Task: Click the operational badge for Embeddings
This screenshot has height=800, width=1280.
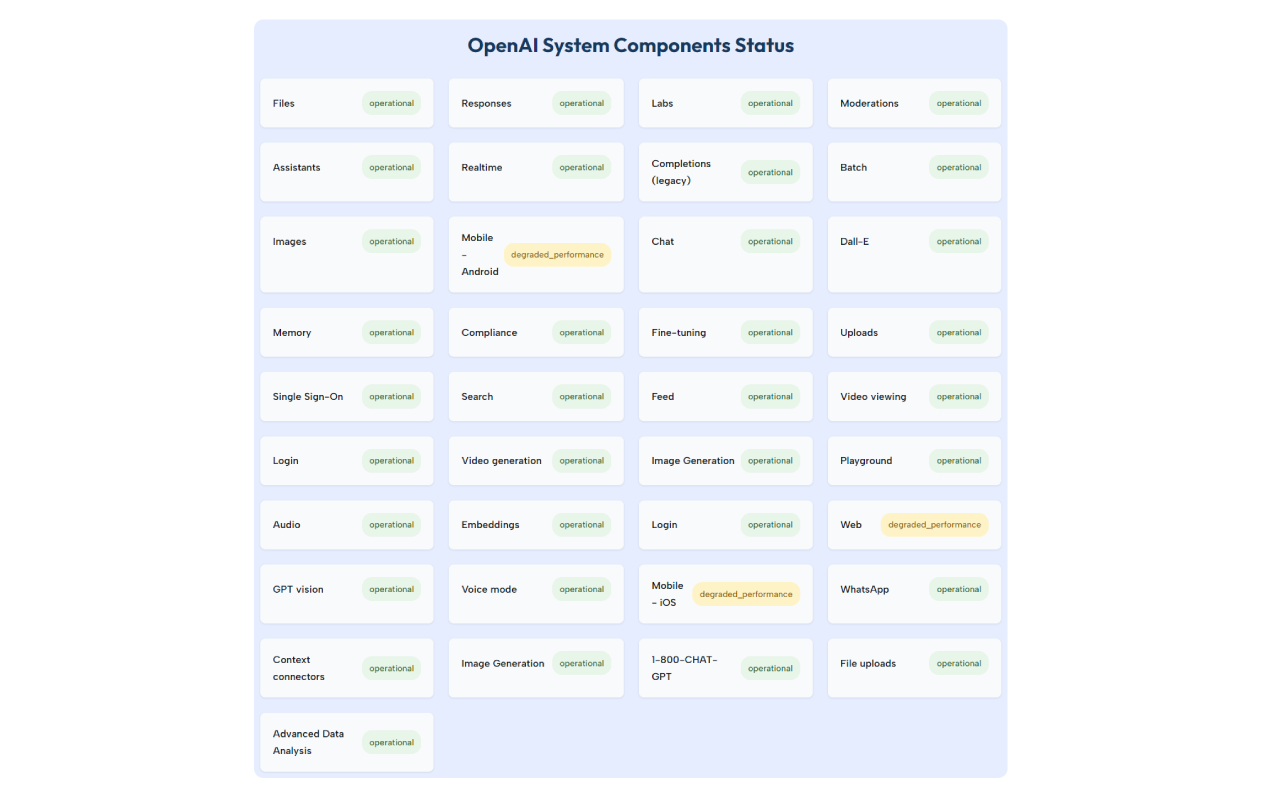Action: [581, 525]
